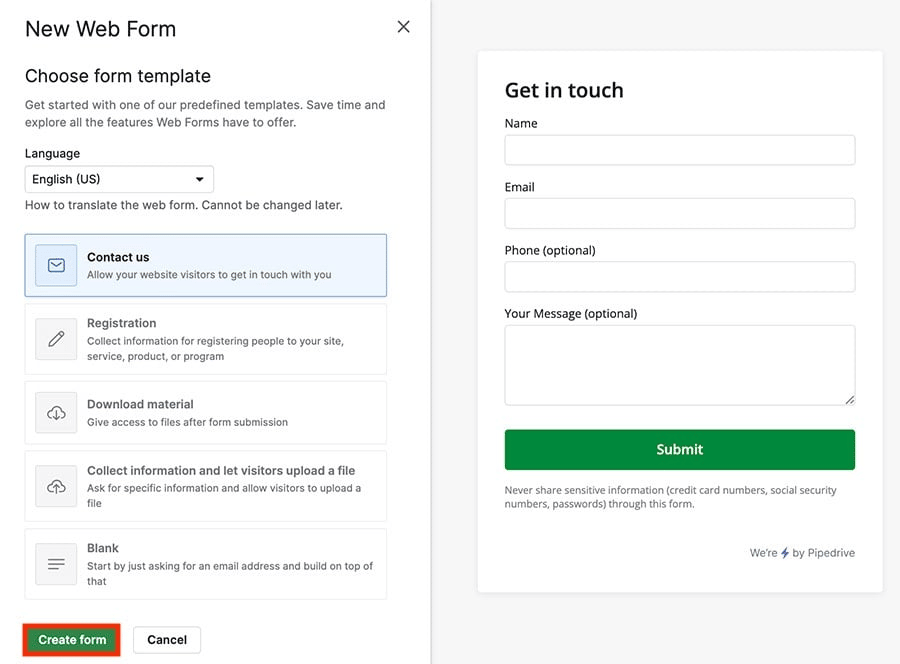
Task: Select the Contact us envelope icon
Action: tap(55, 265)
